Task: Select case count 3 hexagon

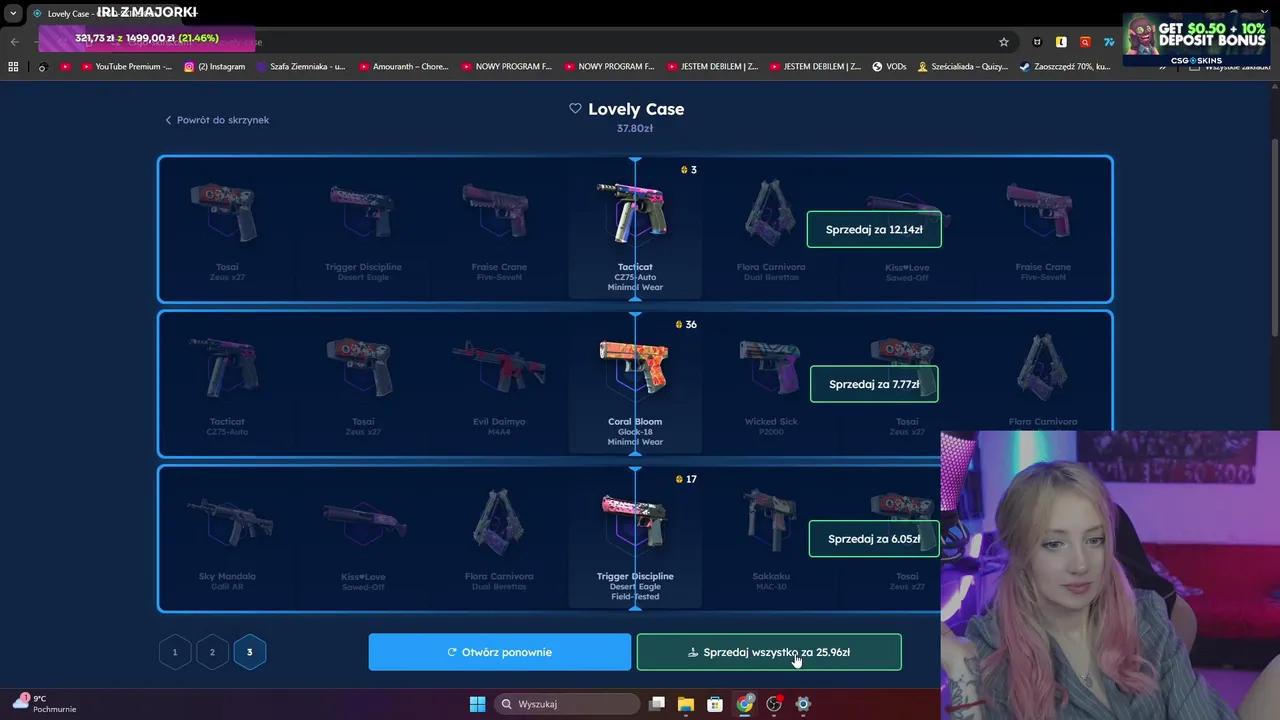Action: click(x=250, y=652)
